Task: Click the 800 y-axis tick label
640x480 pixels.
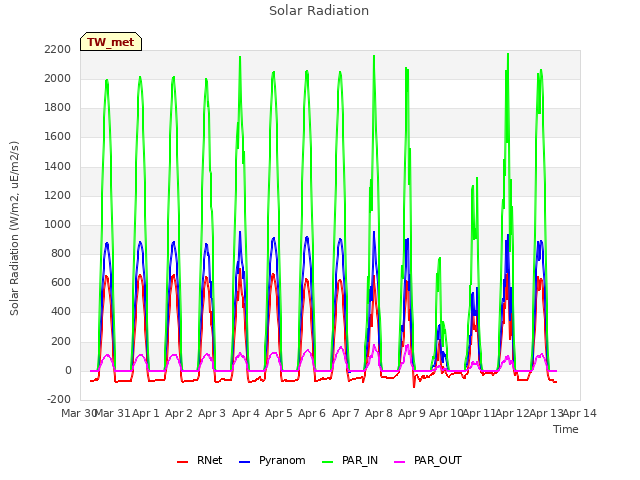Action: coord(61,253)
